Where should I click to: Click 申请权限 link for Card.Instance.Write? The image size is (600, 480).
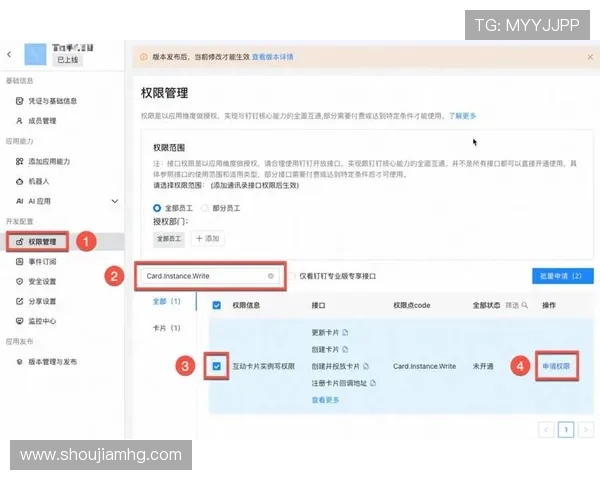tap(556, 366)
